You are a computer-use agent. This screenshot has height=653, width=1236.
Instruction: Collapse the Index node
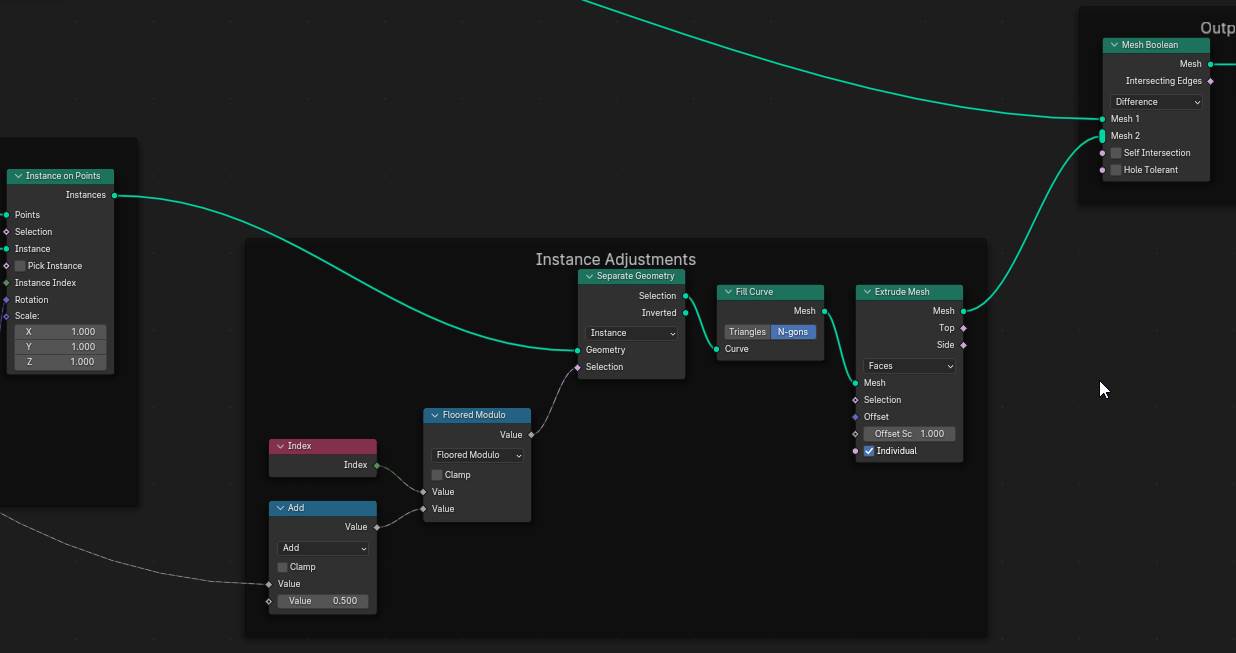coord(280,446)
